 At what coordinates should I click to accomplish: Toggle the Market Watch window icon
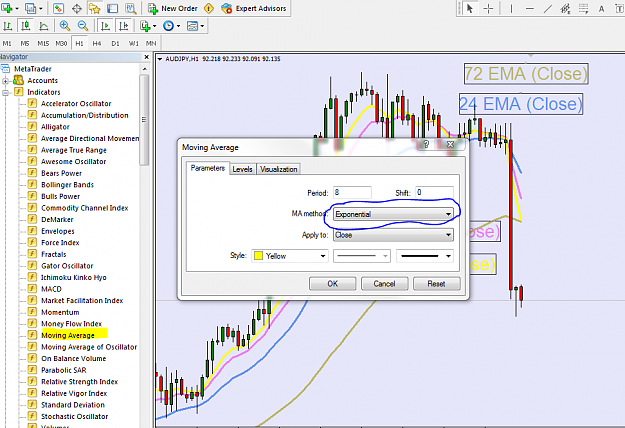click(59, 8)
